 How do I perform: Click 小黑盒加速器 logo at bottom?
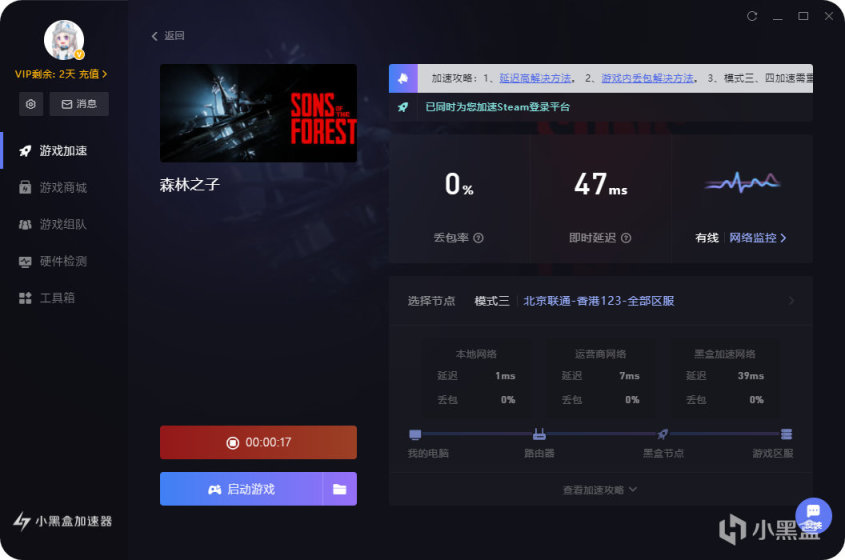(63, 521)
